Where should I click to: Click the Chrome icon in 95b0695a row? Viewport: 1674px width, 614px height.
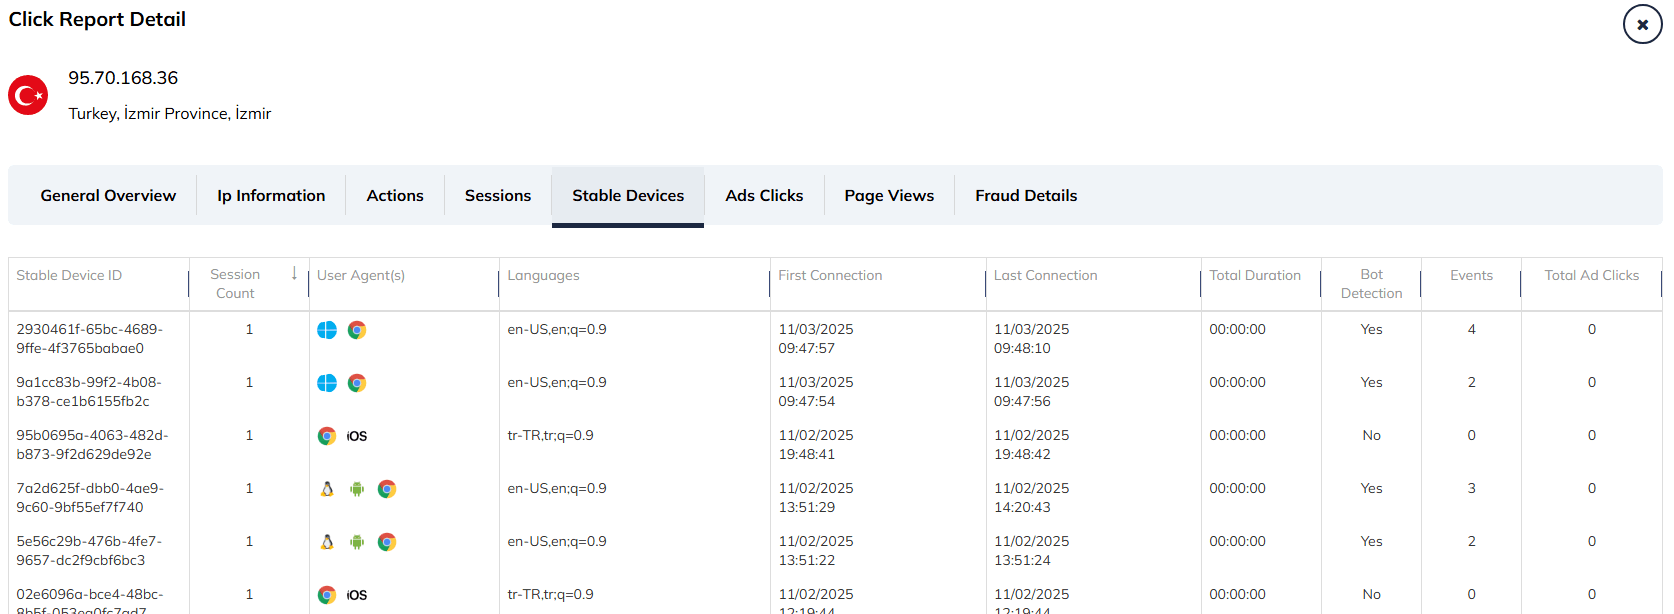point(327,436)
